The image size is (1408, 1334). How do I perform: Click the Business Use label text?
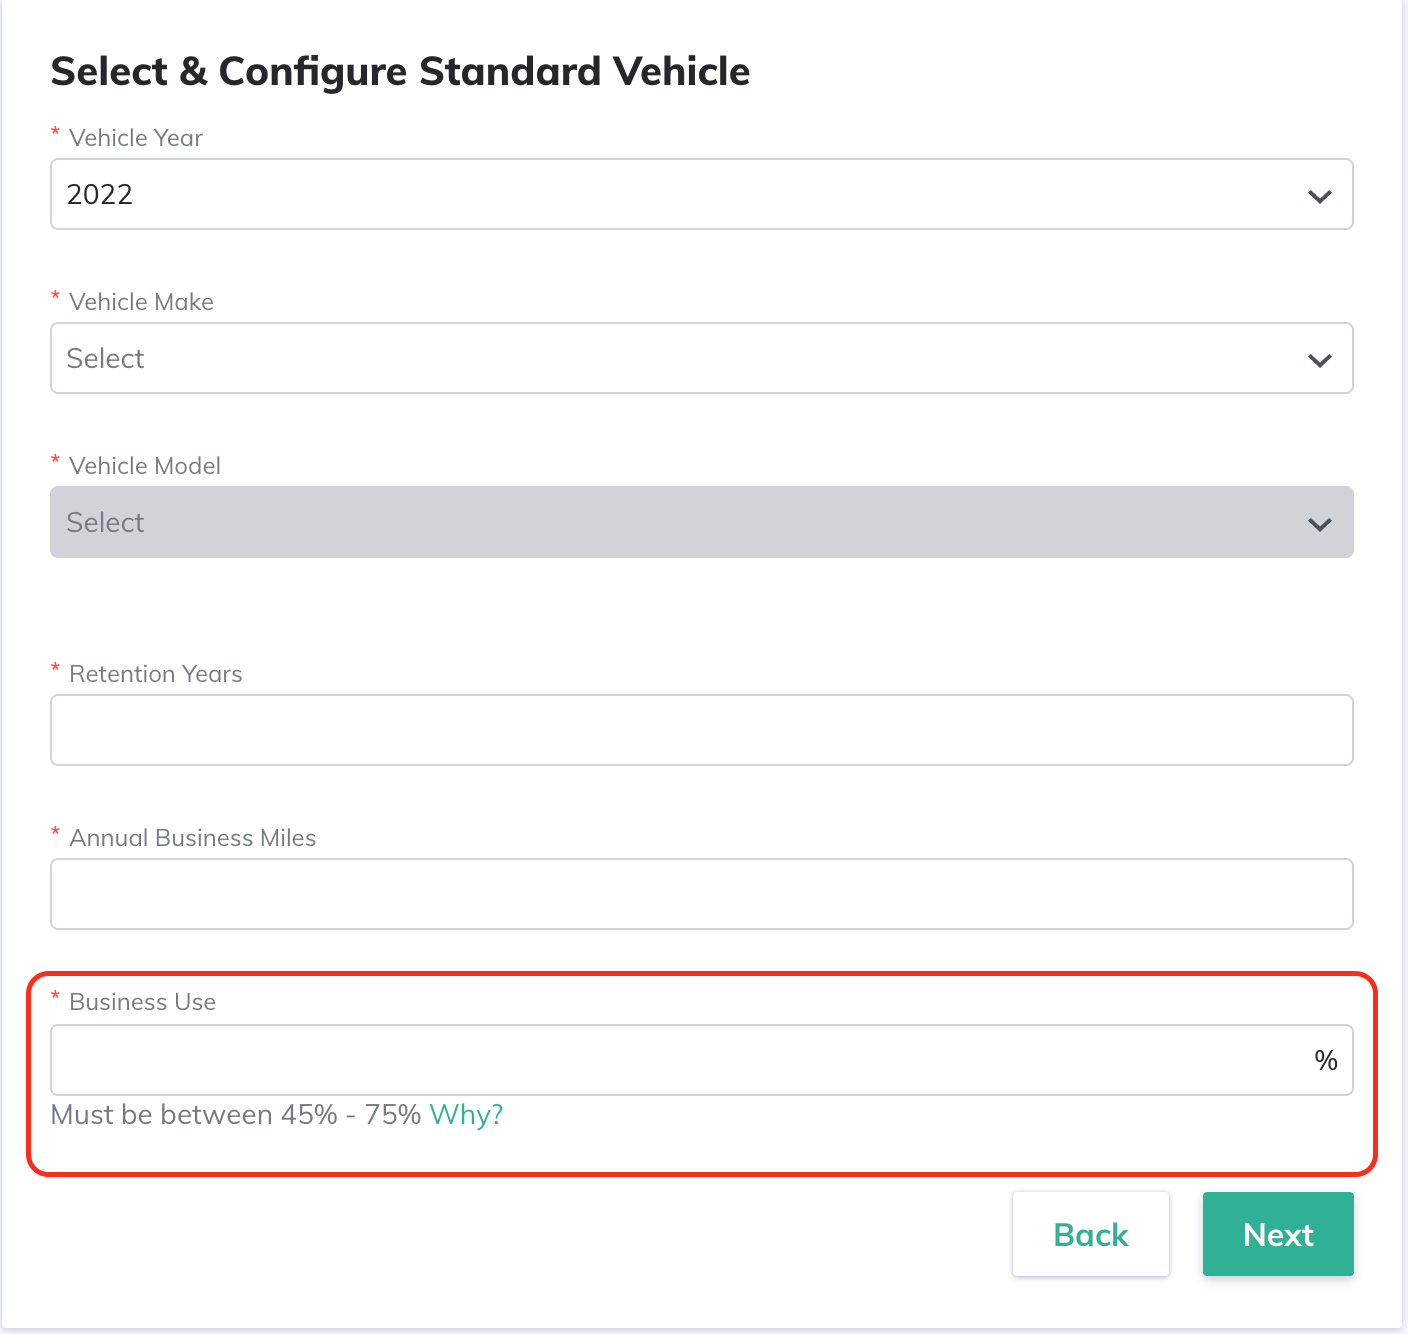(x=142, y=1002)
